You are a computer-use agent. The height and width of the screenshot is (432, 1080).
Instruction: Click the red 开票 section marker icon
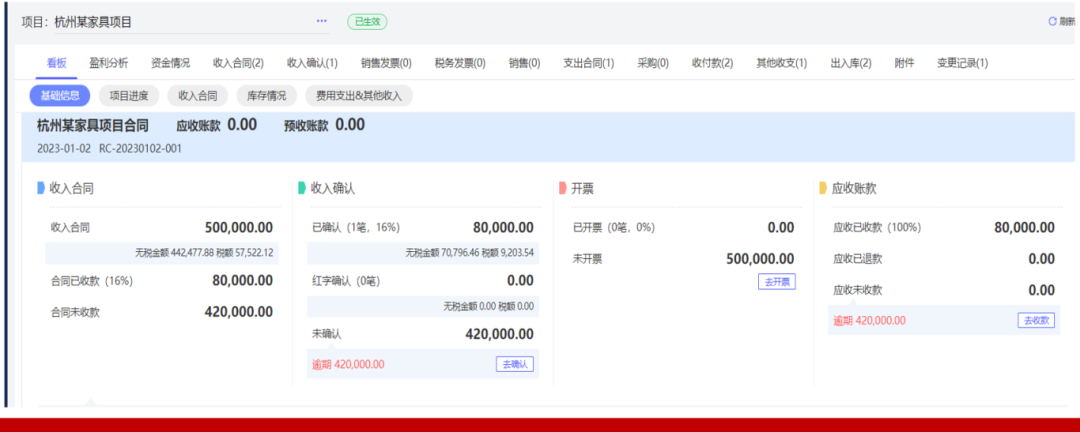(x=563, y=188)
